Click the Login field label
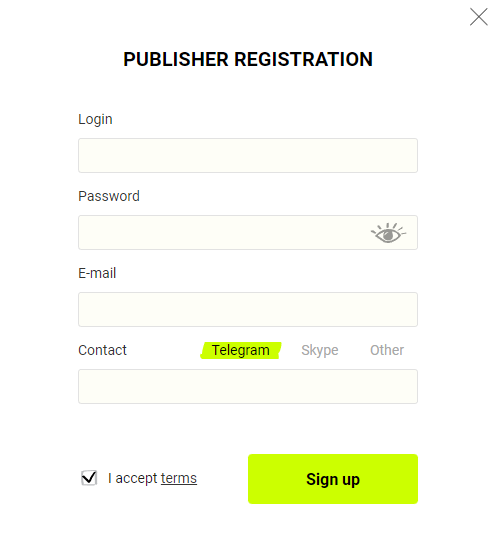This screenshot has height=550, width=494. click(x=95, y=120)
